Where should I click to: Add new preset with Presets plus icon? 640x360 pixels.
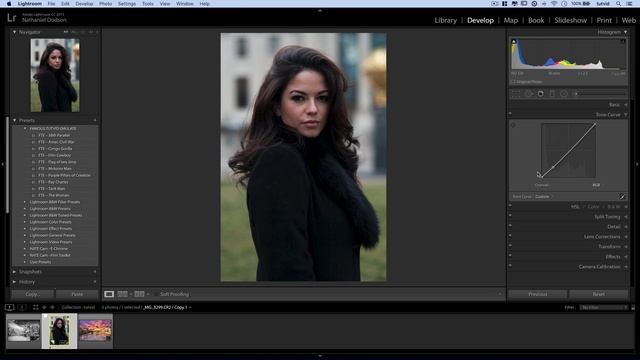click(x=95, y=120)
